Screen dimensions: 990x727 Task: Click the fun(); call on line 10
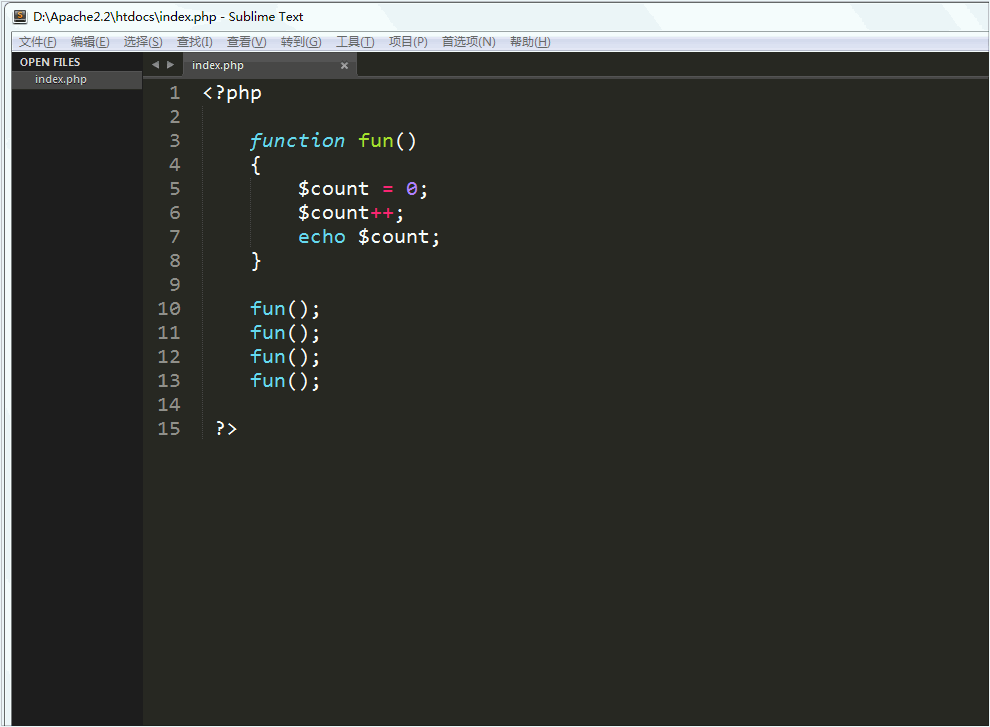[285, 309]
